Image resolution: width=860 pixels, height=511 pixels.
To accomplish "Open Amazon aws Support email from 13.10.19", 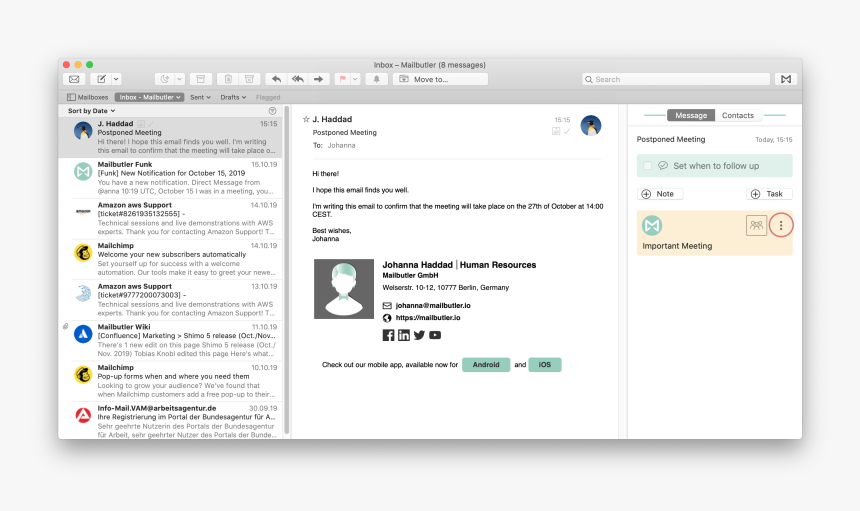I will (x=171, y=299).
